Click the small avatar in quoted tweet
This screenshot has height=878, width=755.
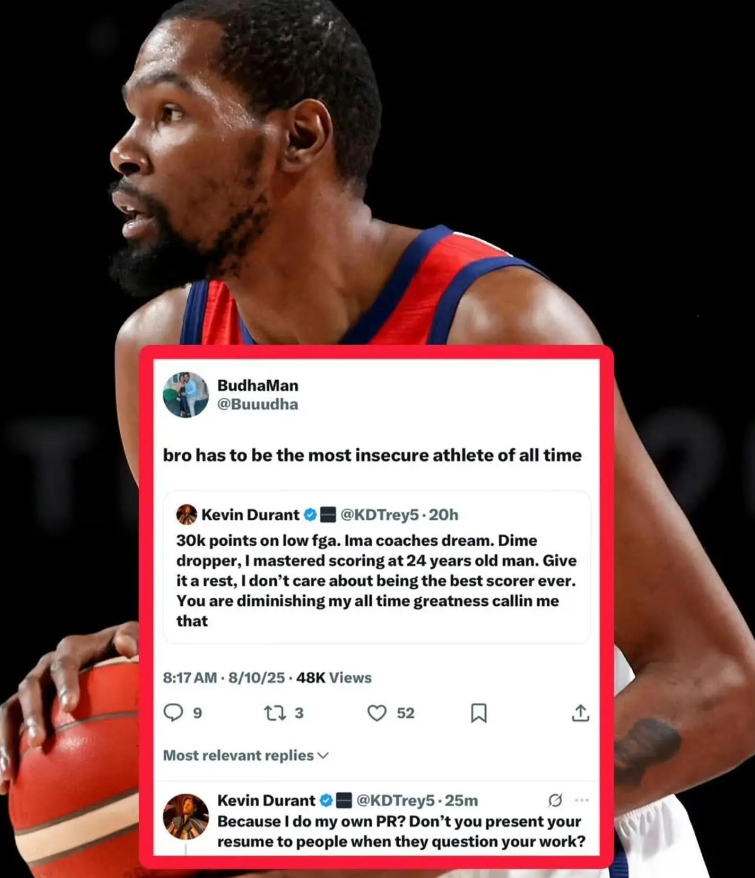[187, 514]
